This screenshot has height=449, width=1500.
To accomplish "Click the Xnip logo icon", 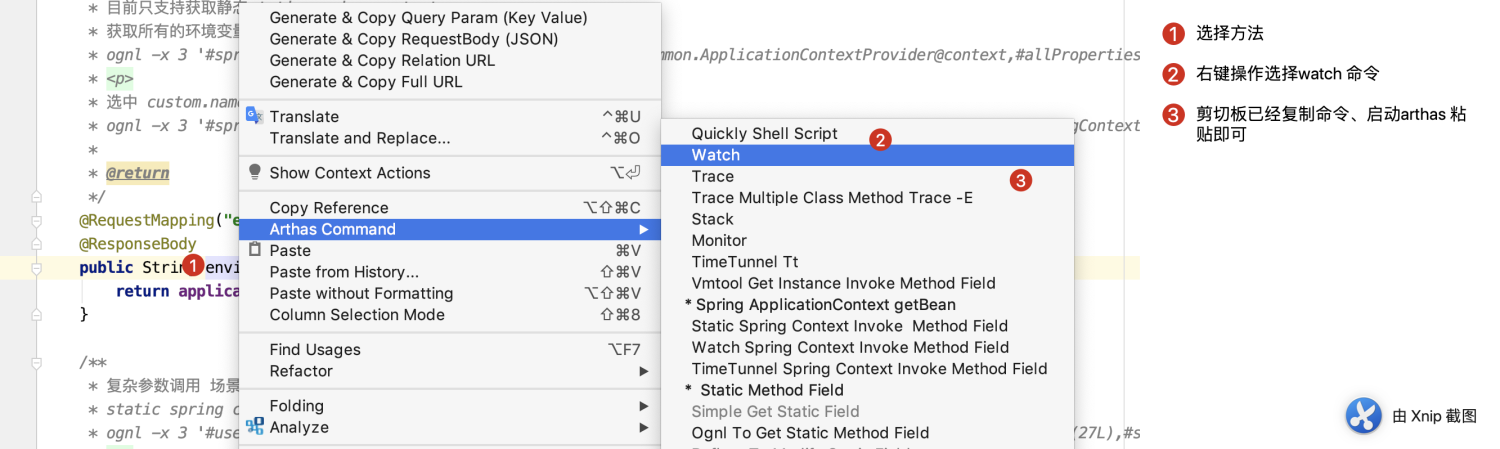I will coord(1363,416).
